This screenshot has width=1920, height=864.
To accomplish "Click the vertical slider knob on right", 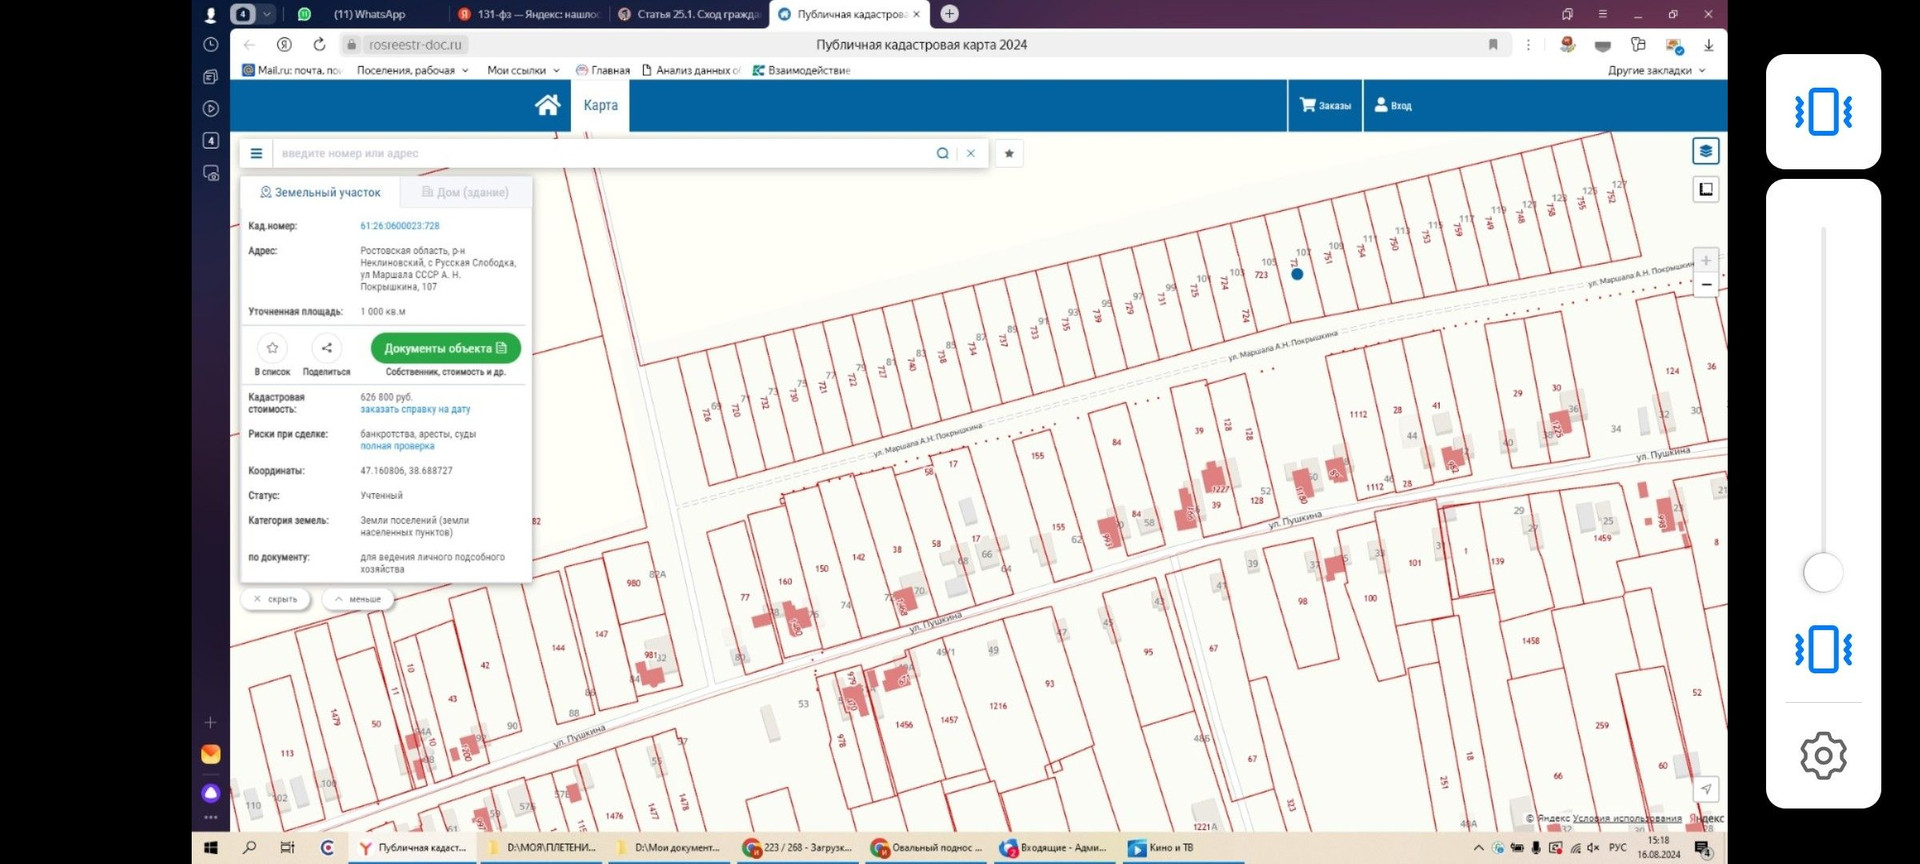I will 1822,573.
